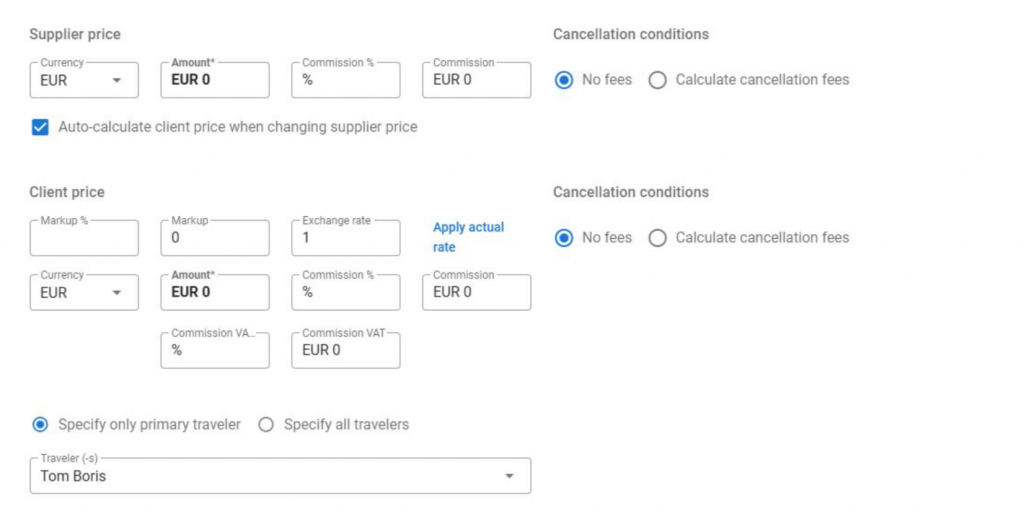Image resolution: width=1024 pixels, height=527 pixels.
Task: Focus the Commission VAT % field
Action: (x=215, y=350)
